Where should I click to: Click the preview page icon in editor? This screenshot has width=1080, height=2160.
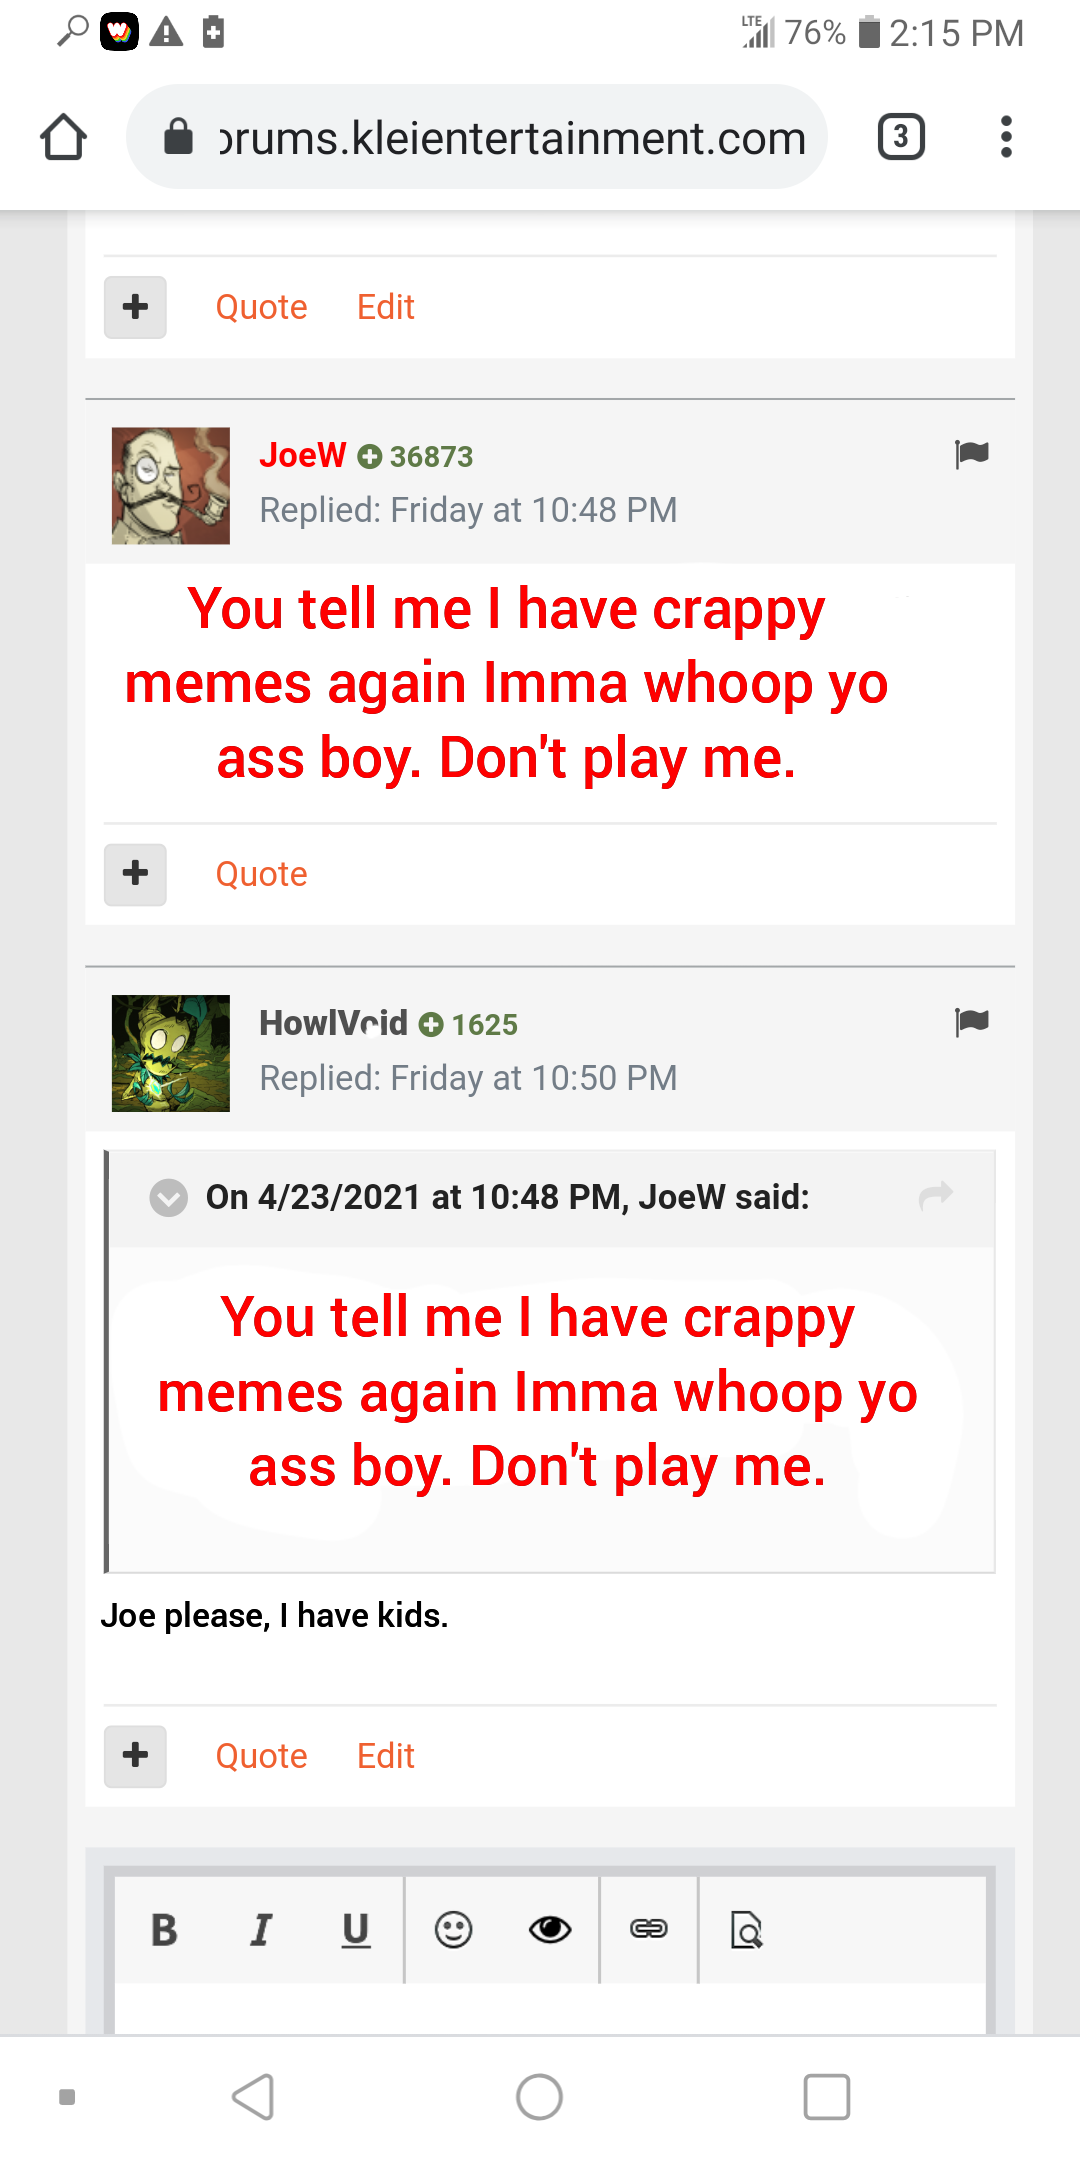pyautogui.click(x=746, y=1929)
